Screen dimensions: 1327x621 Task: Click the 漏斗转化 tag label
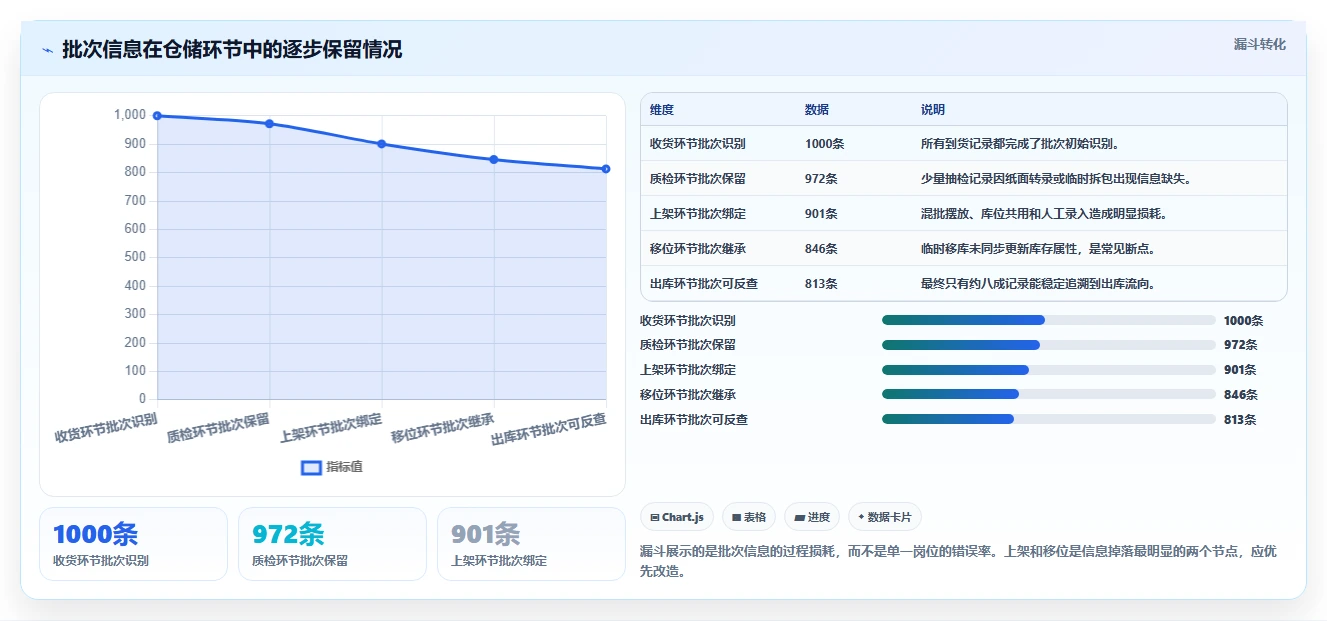pyautogui.click(x=1259, y=44)
